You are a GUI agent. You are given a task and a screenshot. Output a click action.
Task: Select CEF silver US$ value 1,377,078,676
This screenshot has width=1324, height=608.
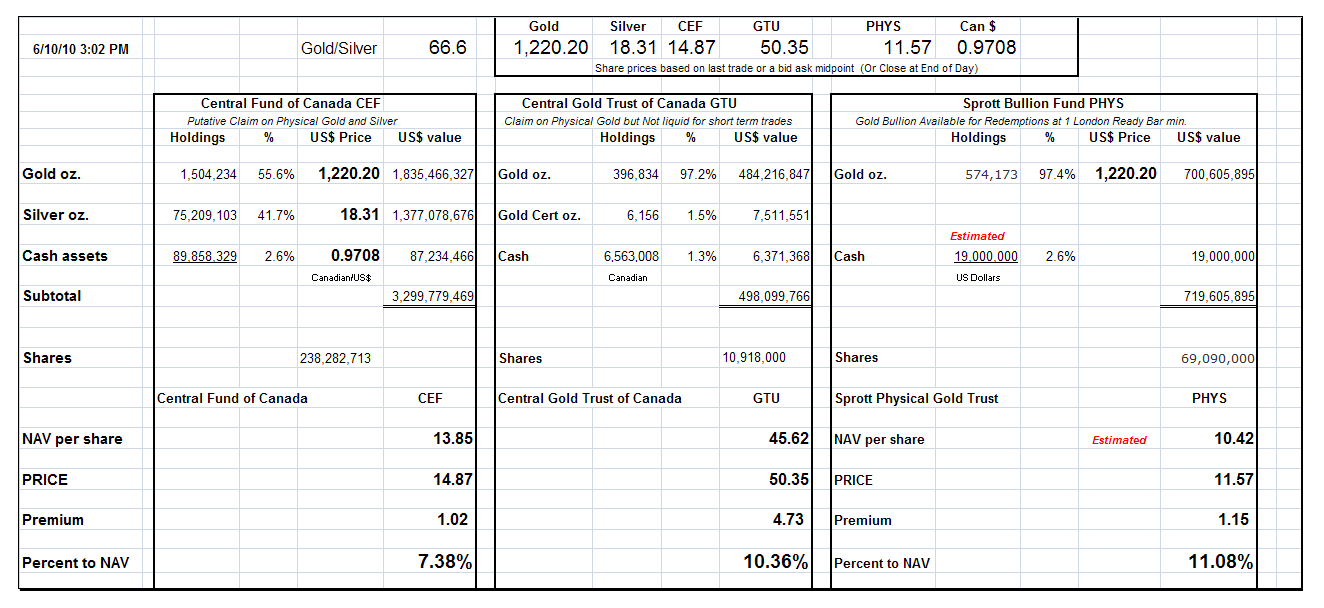click(x=433, y=215)
